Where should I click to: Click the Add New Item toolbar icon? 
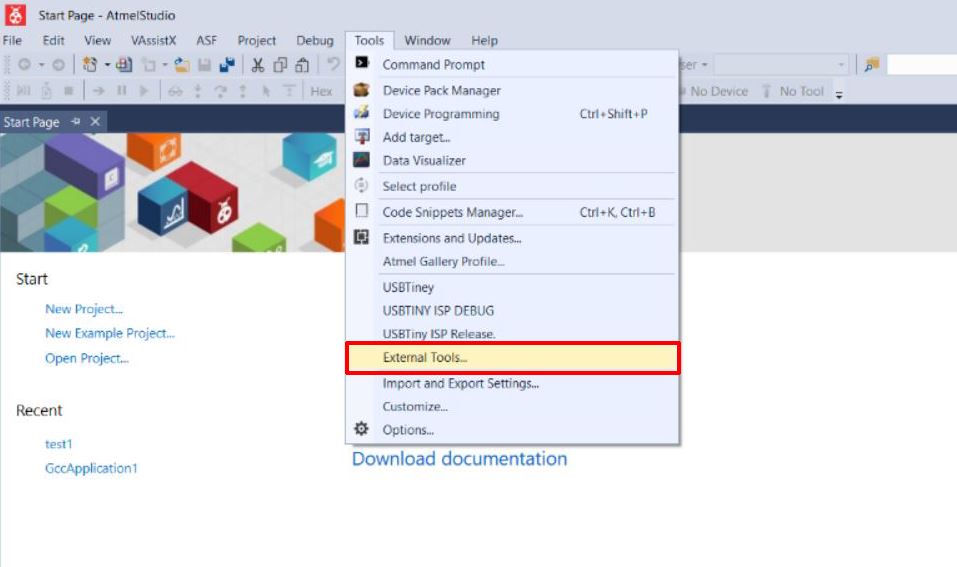pyautogui.click(x=148, y=65)
